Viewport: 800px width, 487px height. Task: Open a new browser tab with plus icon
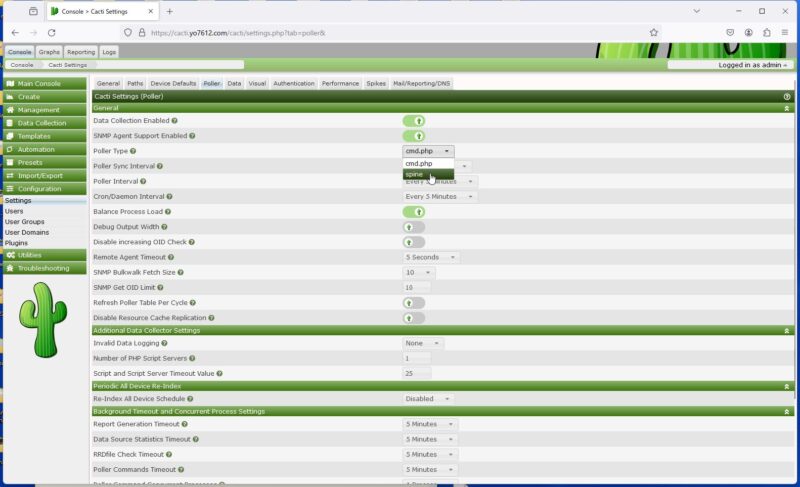169,11
